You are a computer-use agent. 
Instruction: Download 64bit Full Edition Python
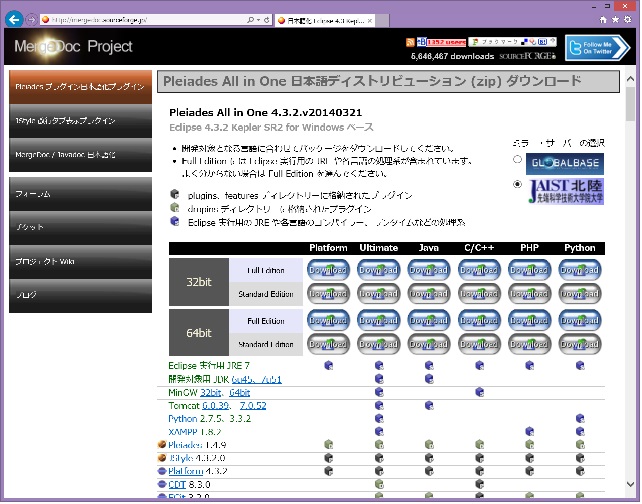[580, 321]
